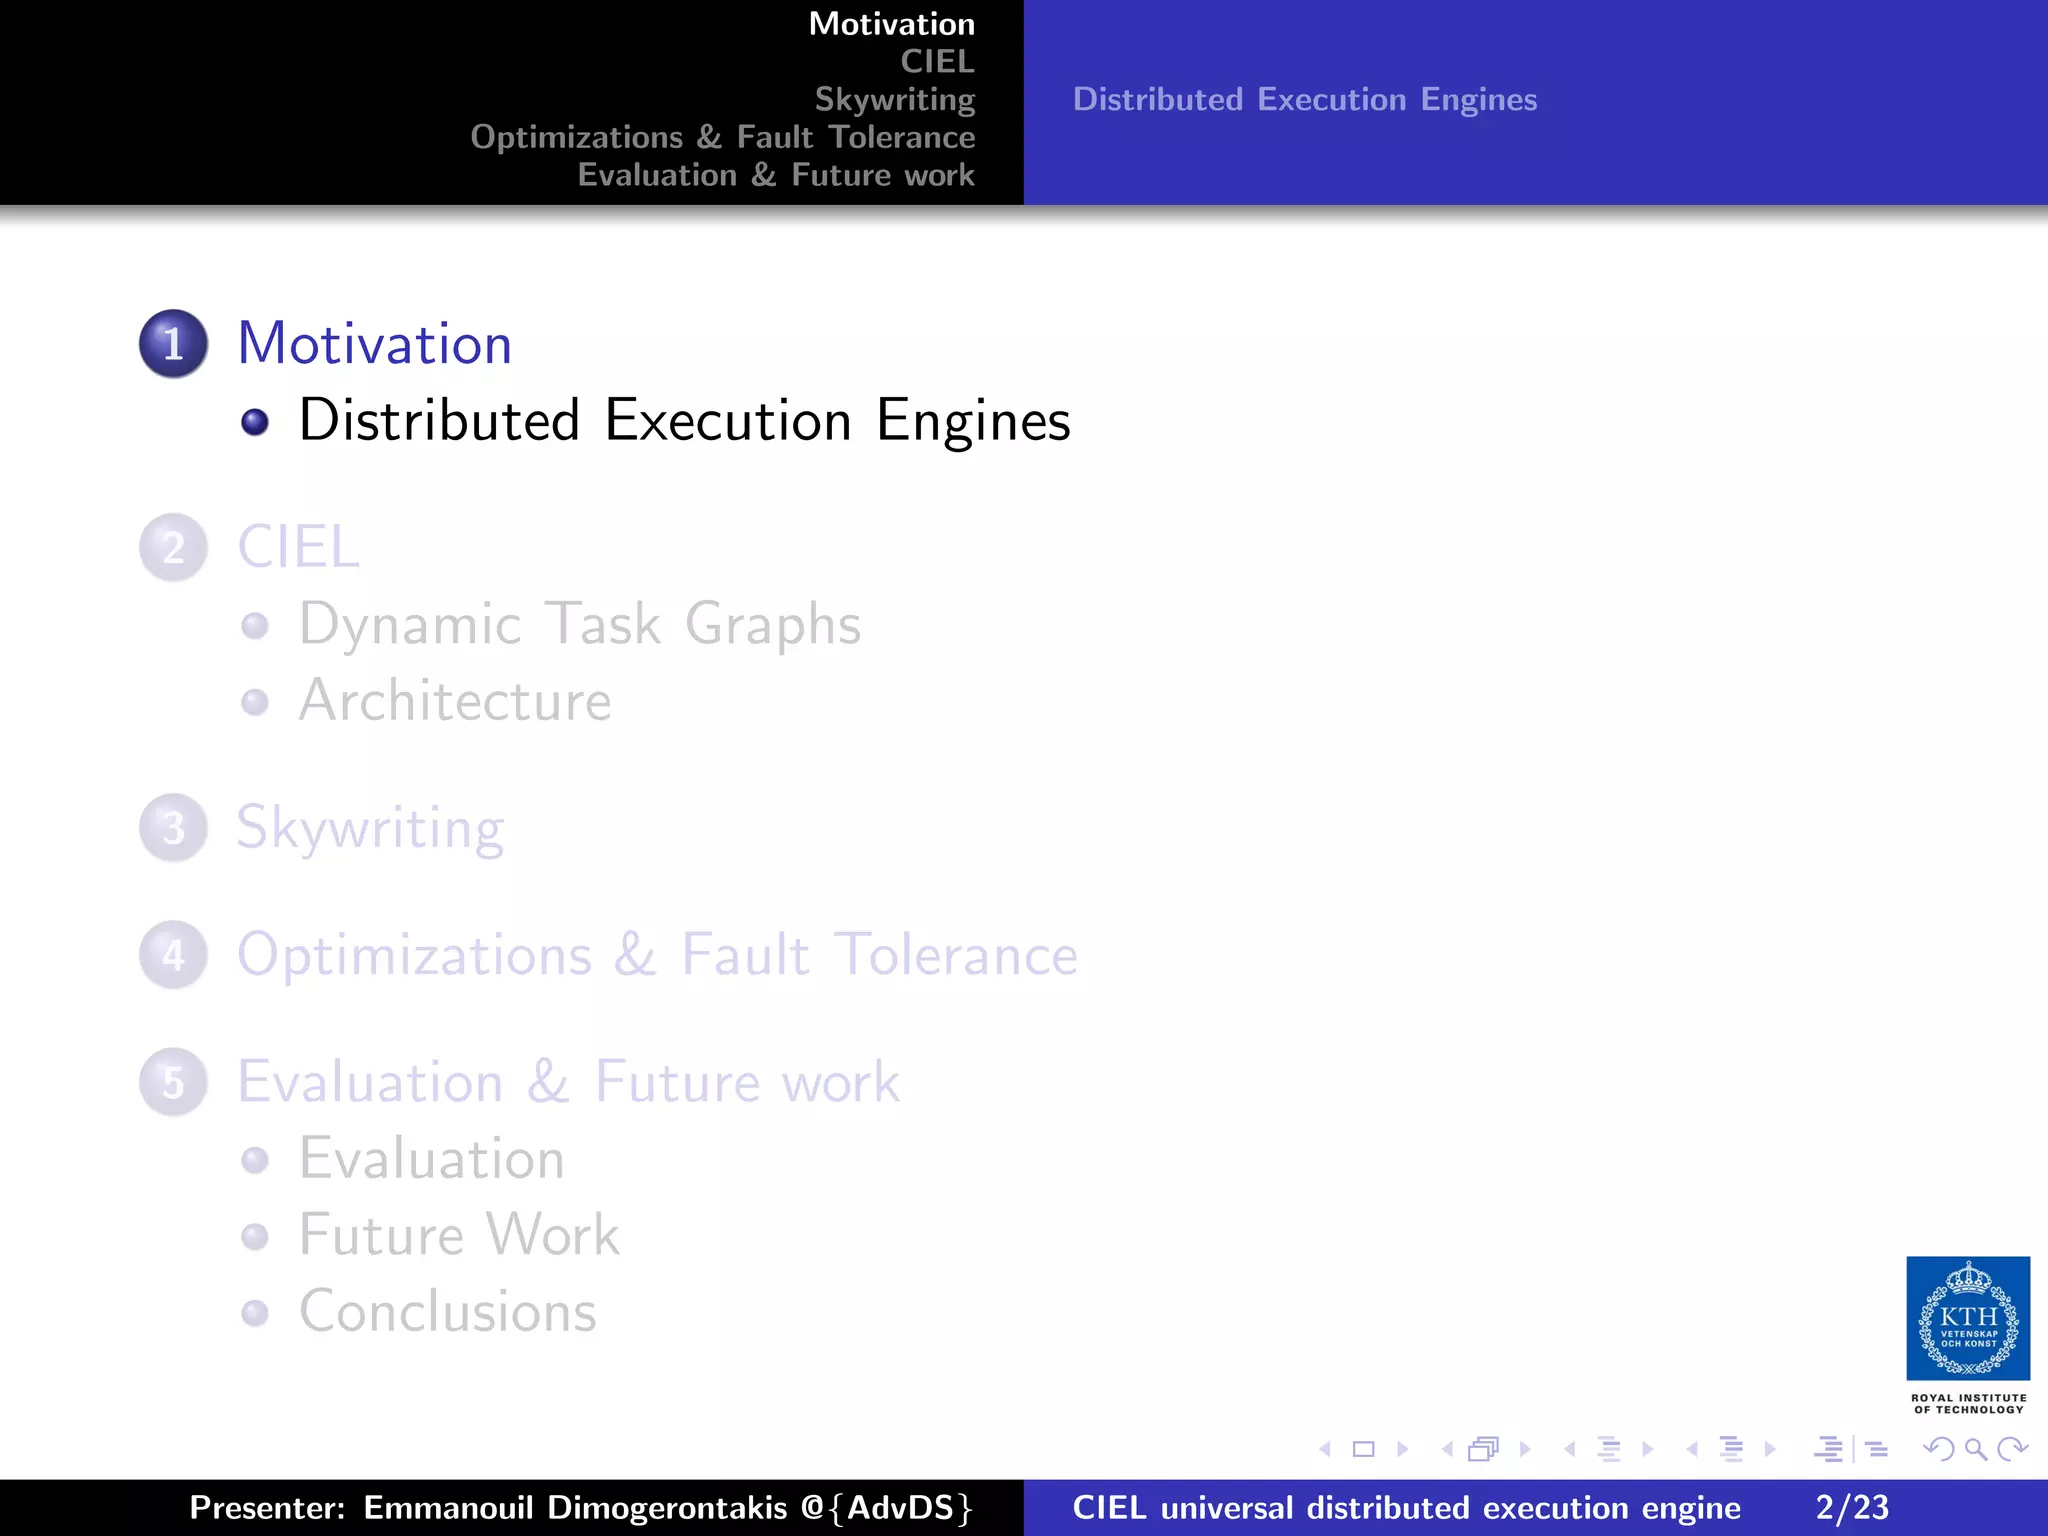Jump to Distributed Execution Engines subsection in the outline

click(685, 421)
